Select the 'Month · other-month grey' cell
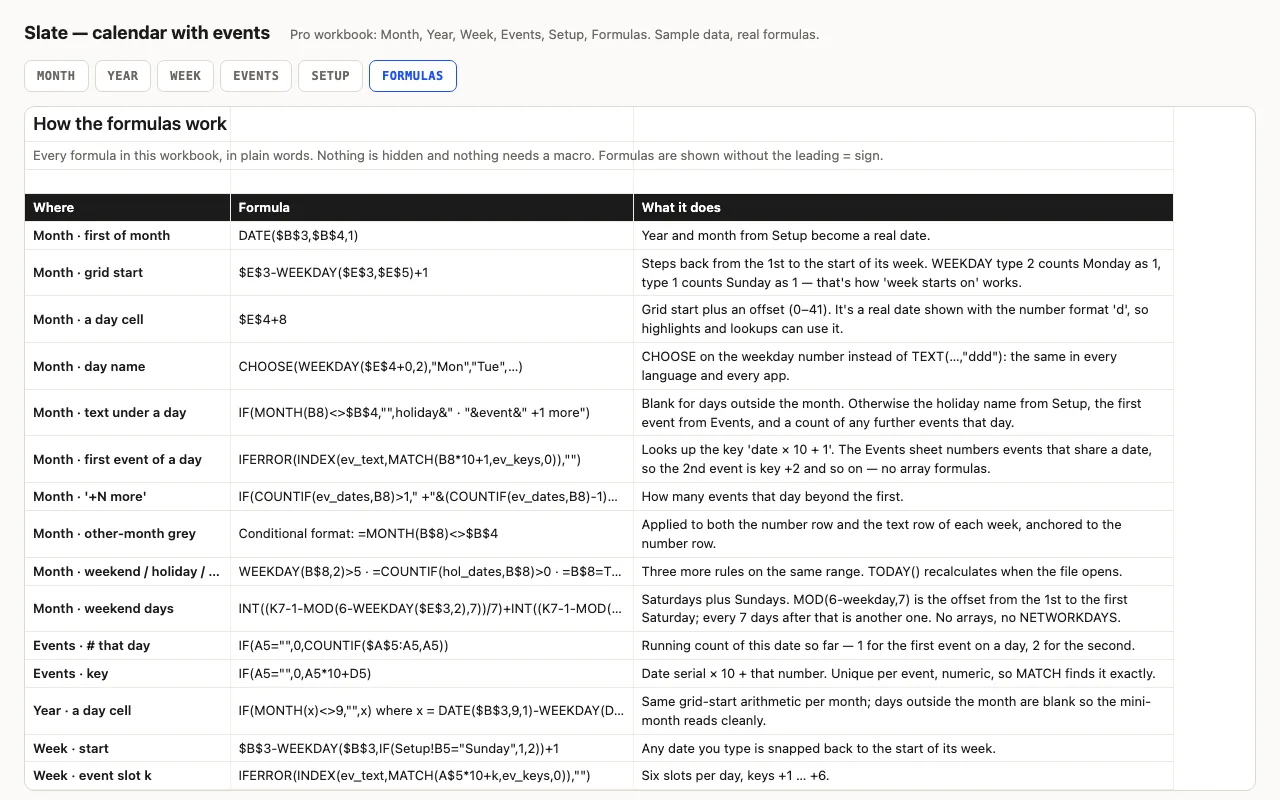The image size is (1280, 800). click(x=128, y=533)
